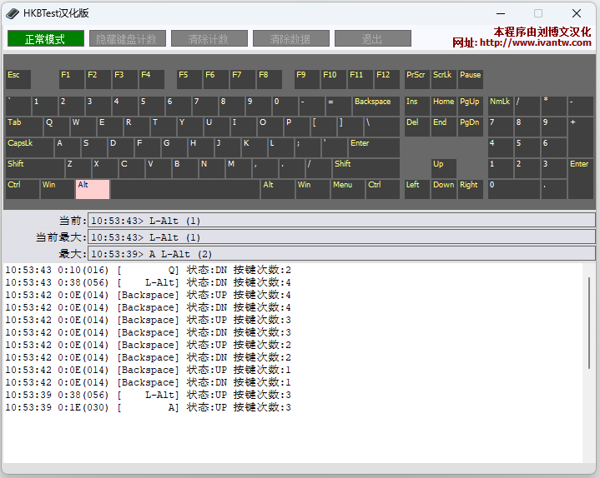Click the 清除数据 button

point(289,39)
